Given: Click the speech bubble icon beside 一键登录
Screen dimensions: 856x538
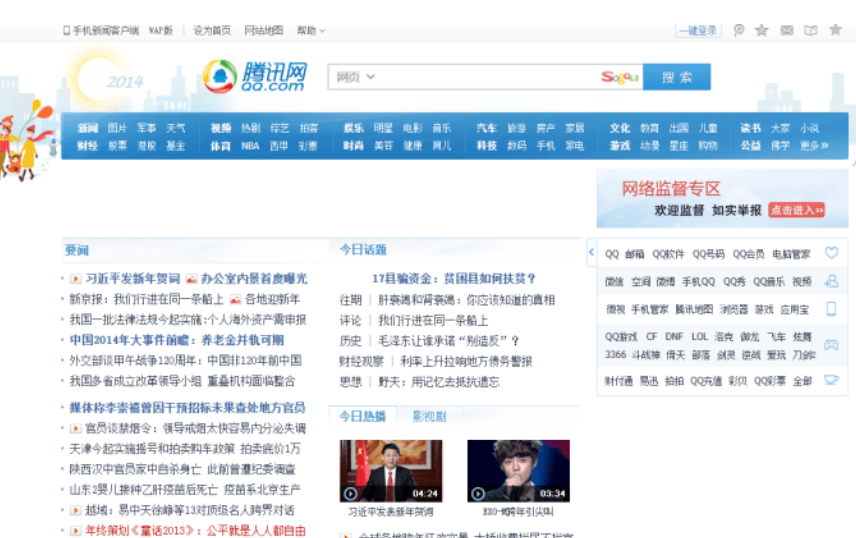Looking at the screenshot, I should 739,30.
